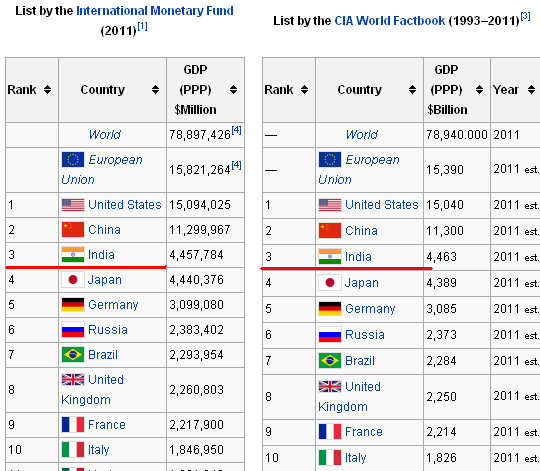Click Japan flag in IMF table

point(73,280)
